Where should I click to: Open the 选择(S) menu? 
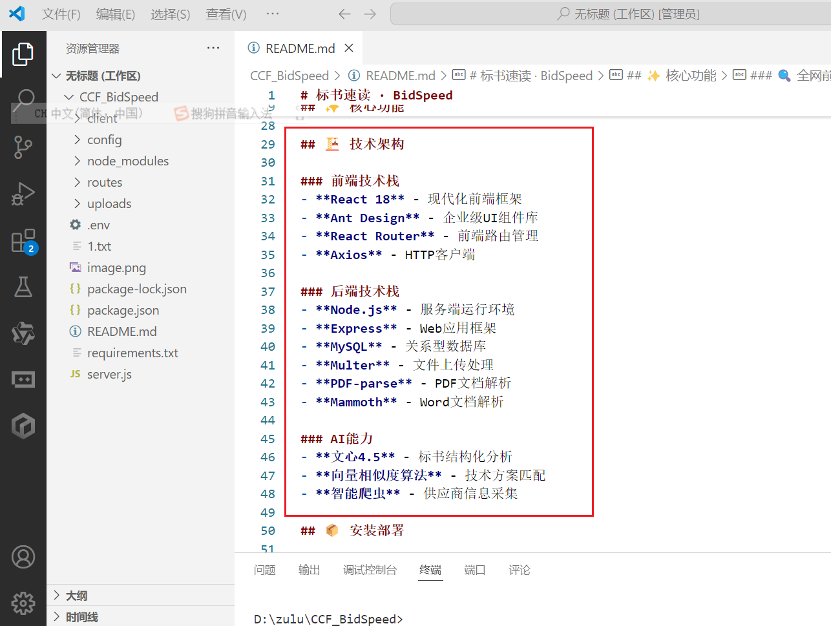pyautogui.click(x=170, y=14)
